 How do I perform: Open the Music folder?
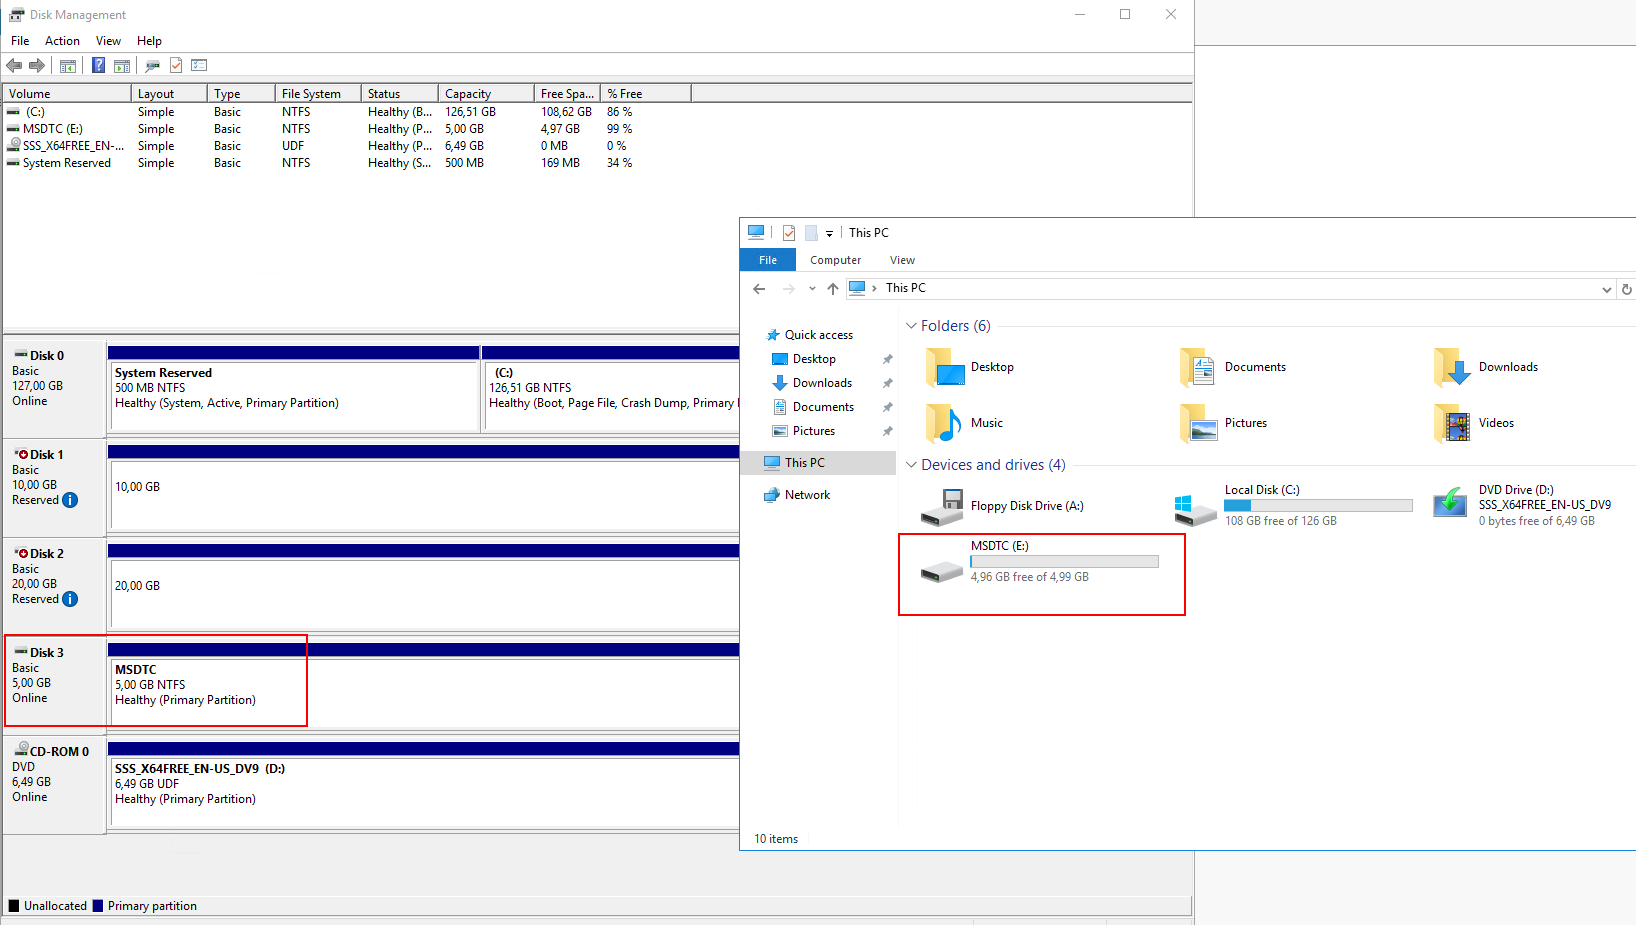coord(964,423)
